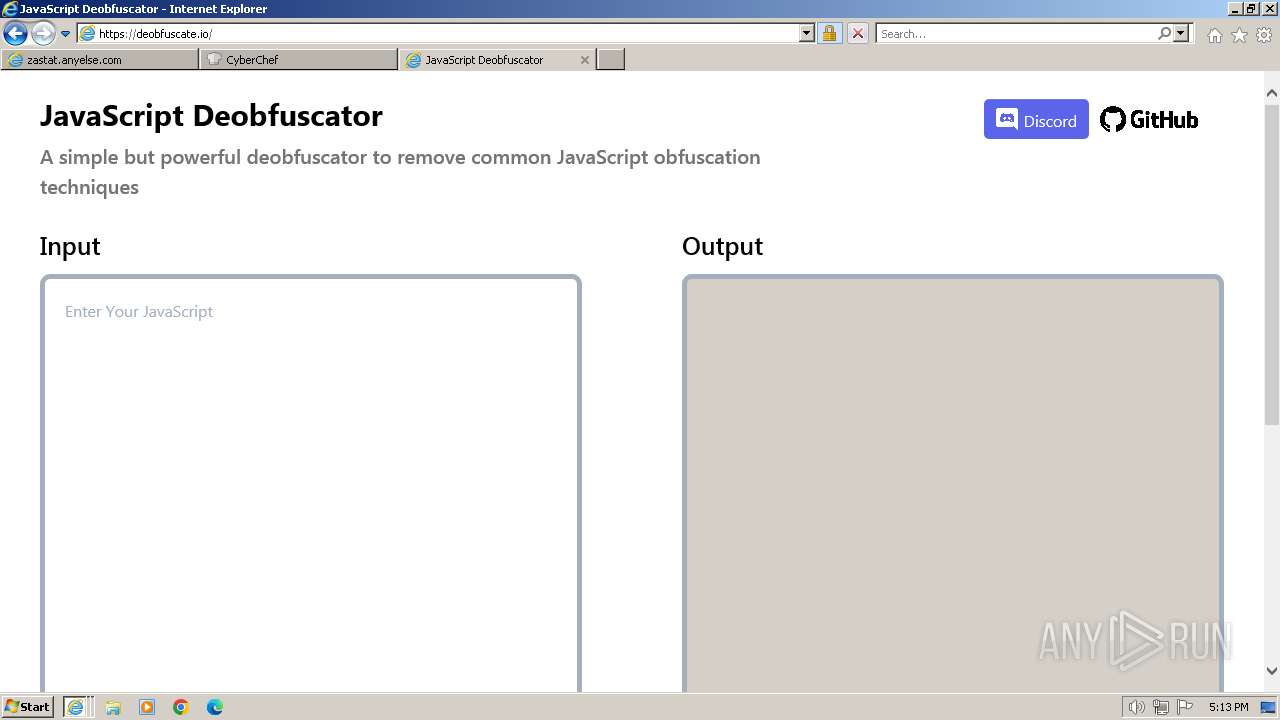Viewport: 1280px width, 720px height.
Task: Click the browser Forward arrow button
Action: (x=43, y=34)
